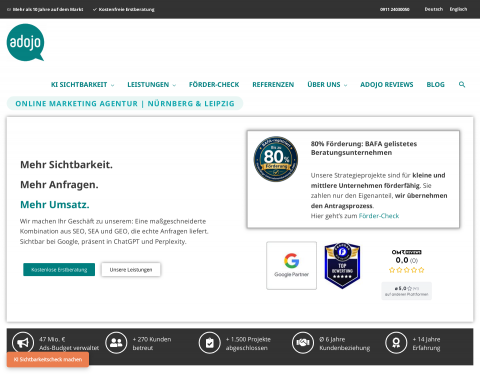The image size is (480, 374).
Task: Visit the Blog page
Action: click(x=435, y=85)
